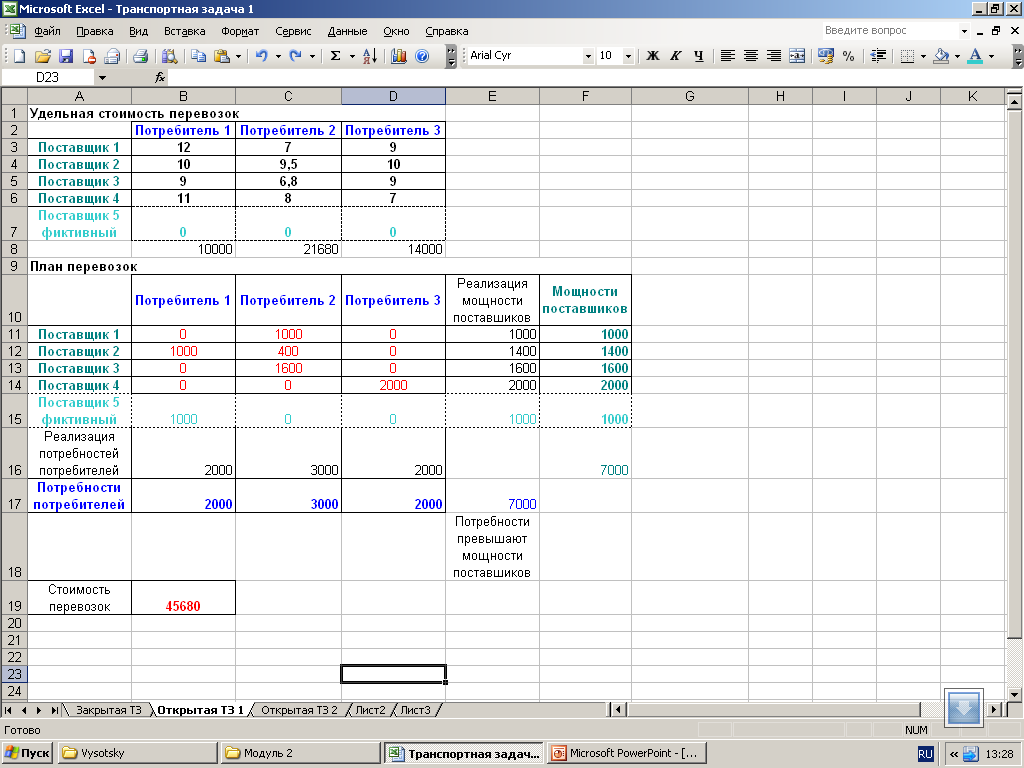Open the Undo history dropdown arrow
1024x768 pixels.
278,56
